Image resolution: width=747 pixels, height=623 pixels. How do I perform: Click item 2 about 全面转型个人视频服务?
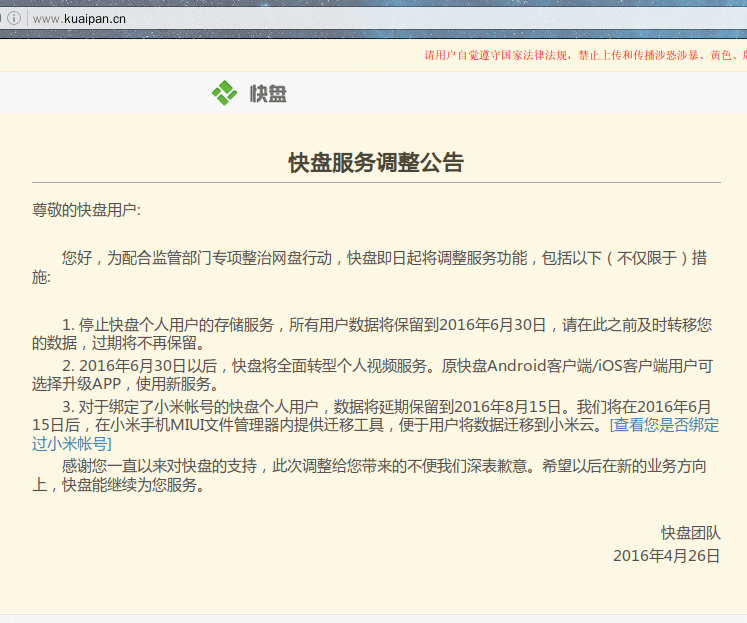(x=373, y=374)
